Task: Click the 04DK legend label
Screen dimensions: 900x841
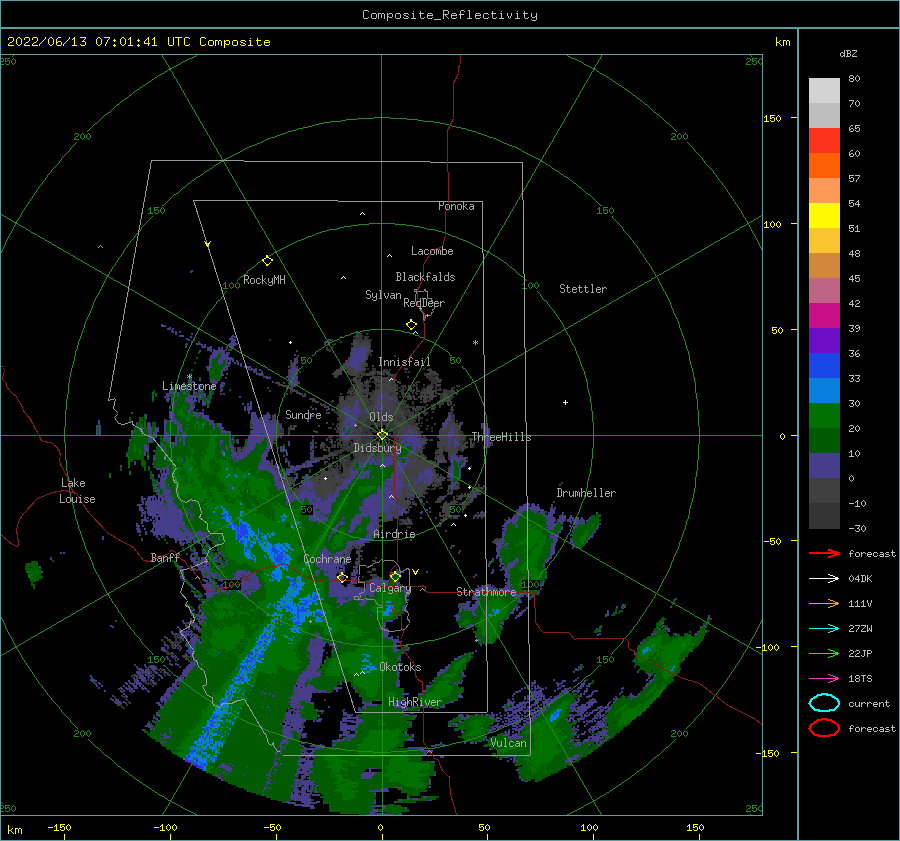Action: pos(860,579)
